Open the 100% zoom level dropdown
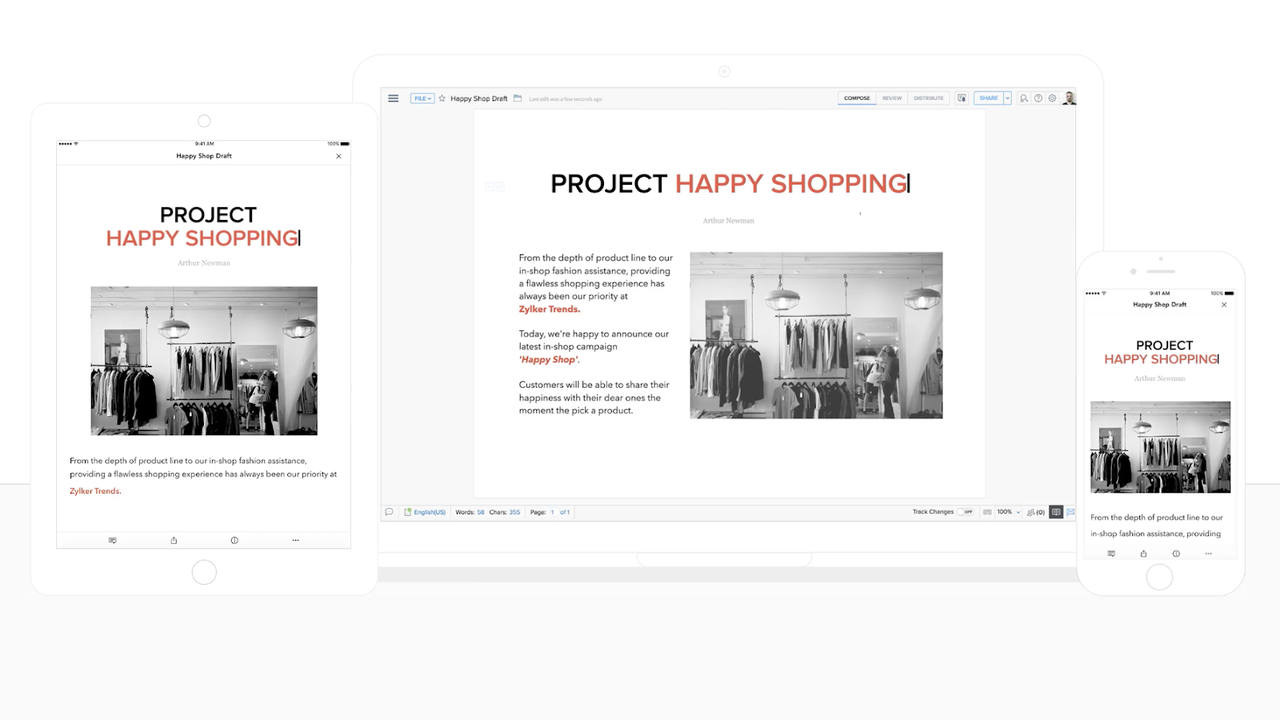The image size is (1280, 720). pos(1007,512)
